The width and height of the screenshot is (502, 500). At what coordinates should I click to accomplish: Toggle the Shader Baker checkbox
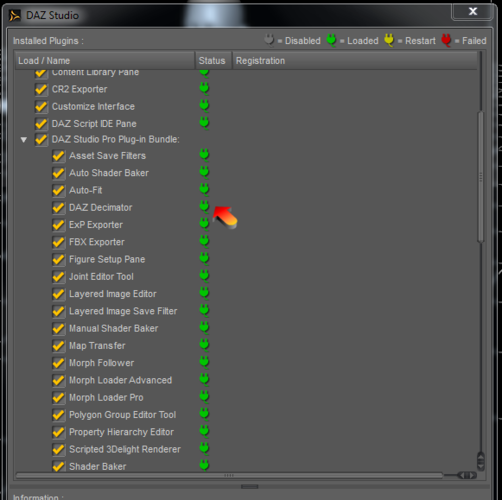point(58,466)
